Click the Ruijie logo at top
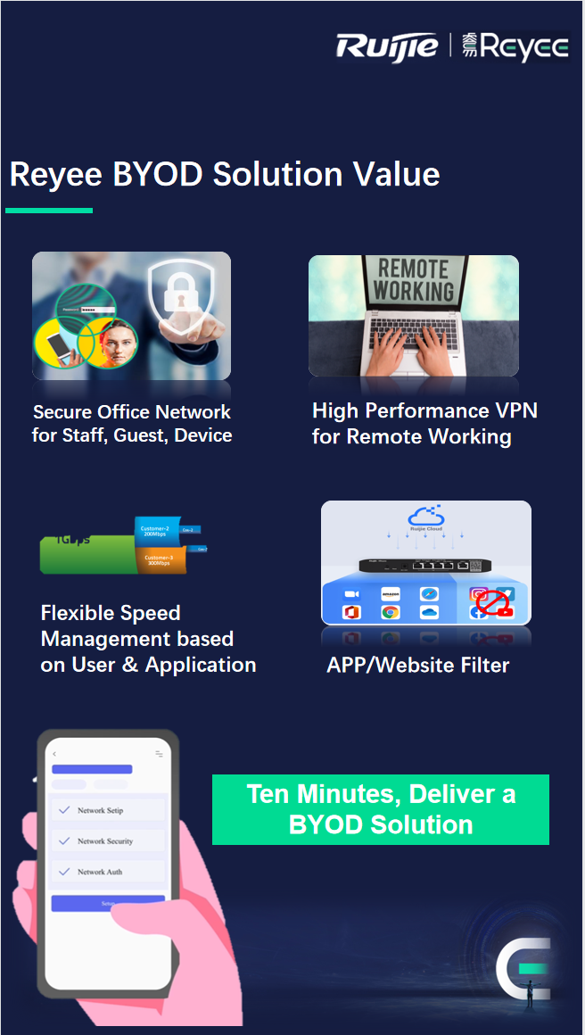Image resolution: width=585 pixels, height=1035 pixels. click(387, 46)
